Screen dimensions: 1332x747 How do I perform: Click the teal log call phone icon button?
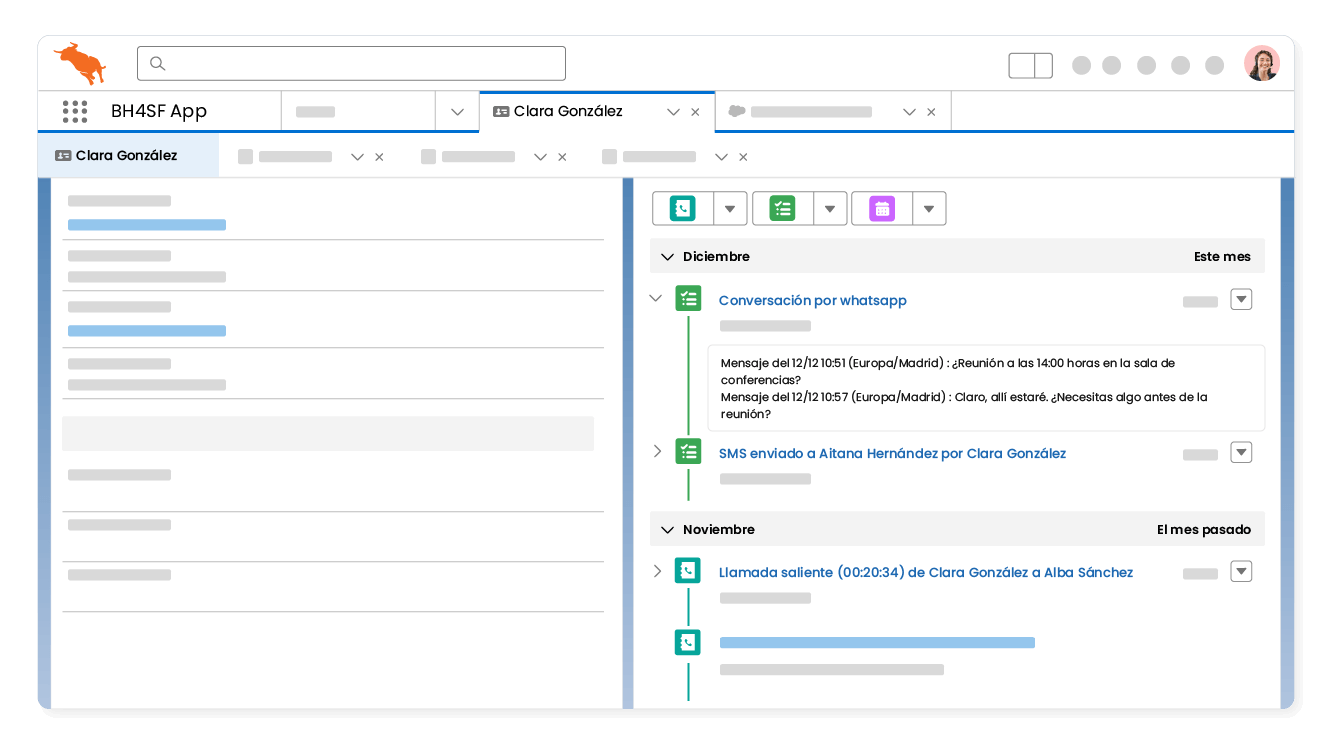pyautogui.click(x=683, y=208)
